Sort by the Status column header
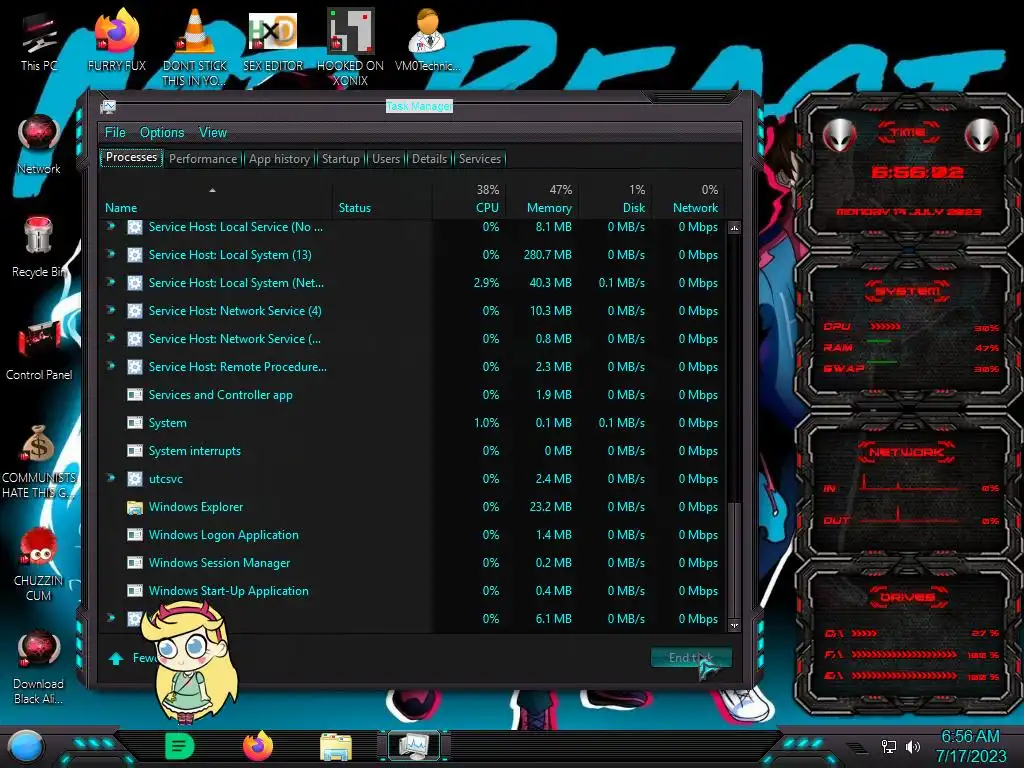Screen dimensions: 1024x768 pyautogui.click(x=382, y=200)
